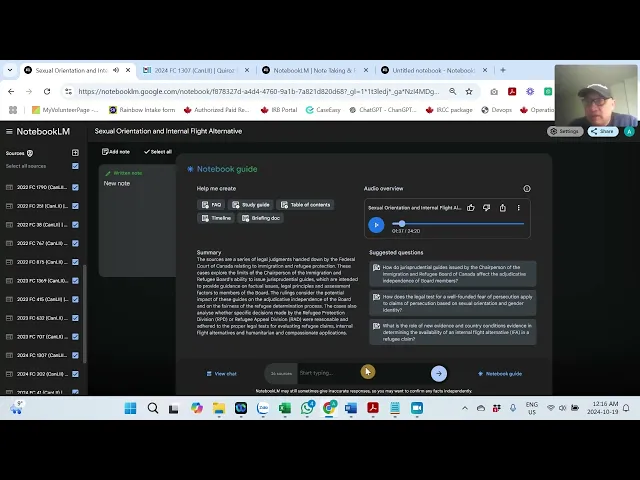Open Chrome apps grid in bookmarks bar

point(13,110)
